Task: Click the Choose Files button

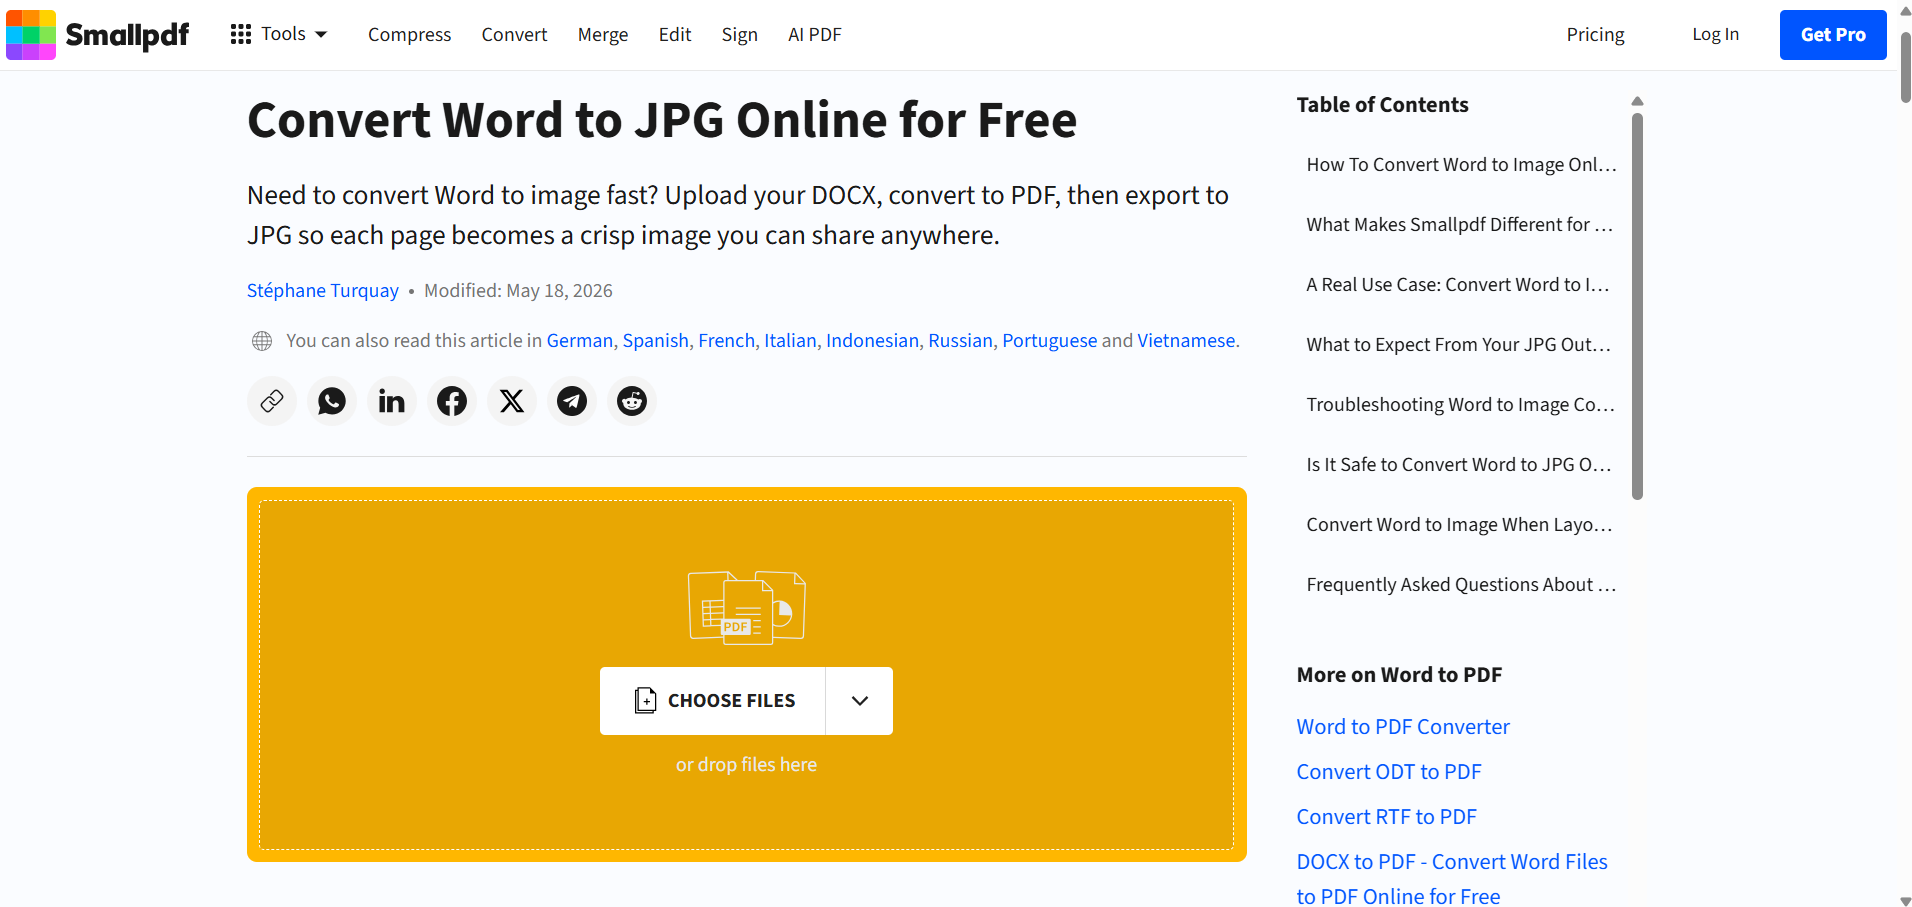Action: (713, 701)
